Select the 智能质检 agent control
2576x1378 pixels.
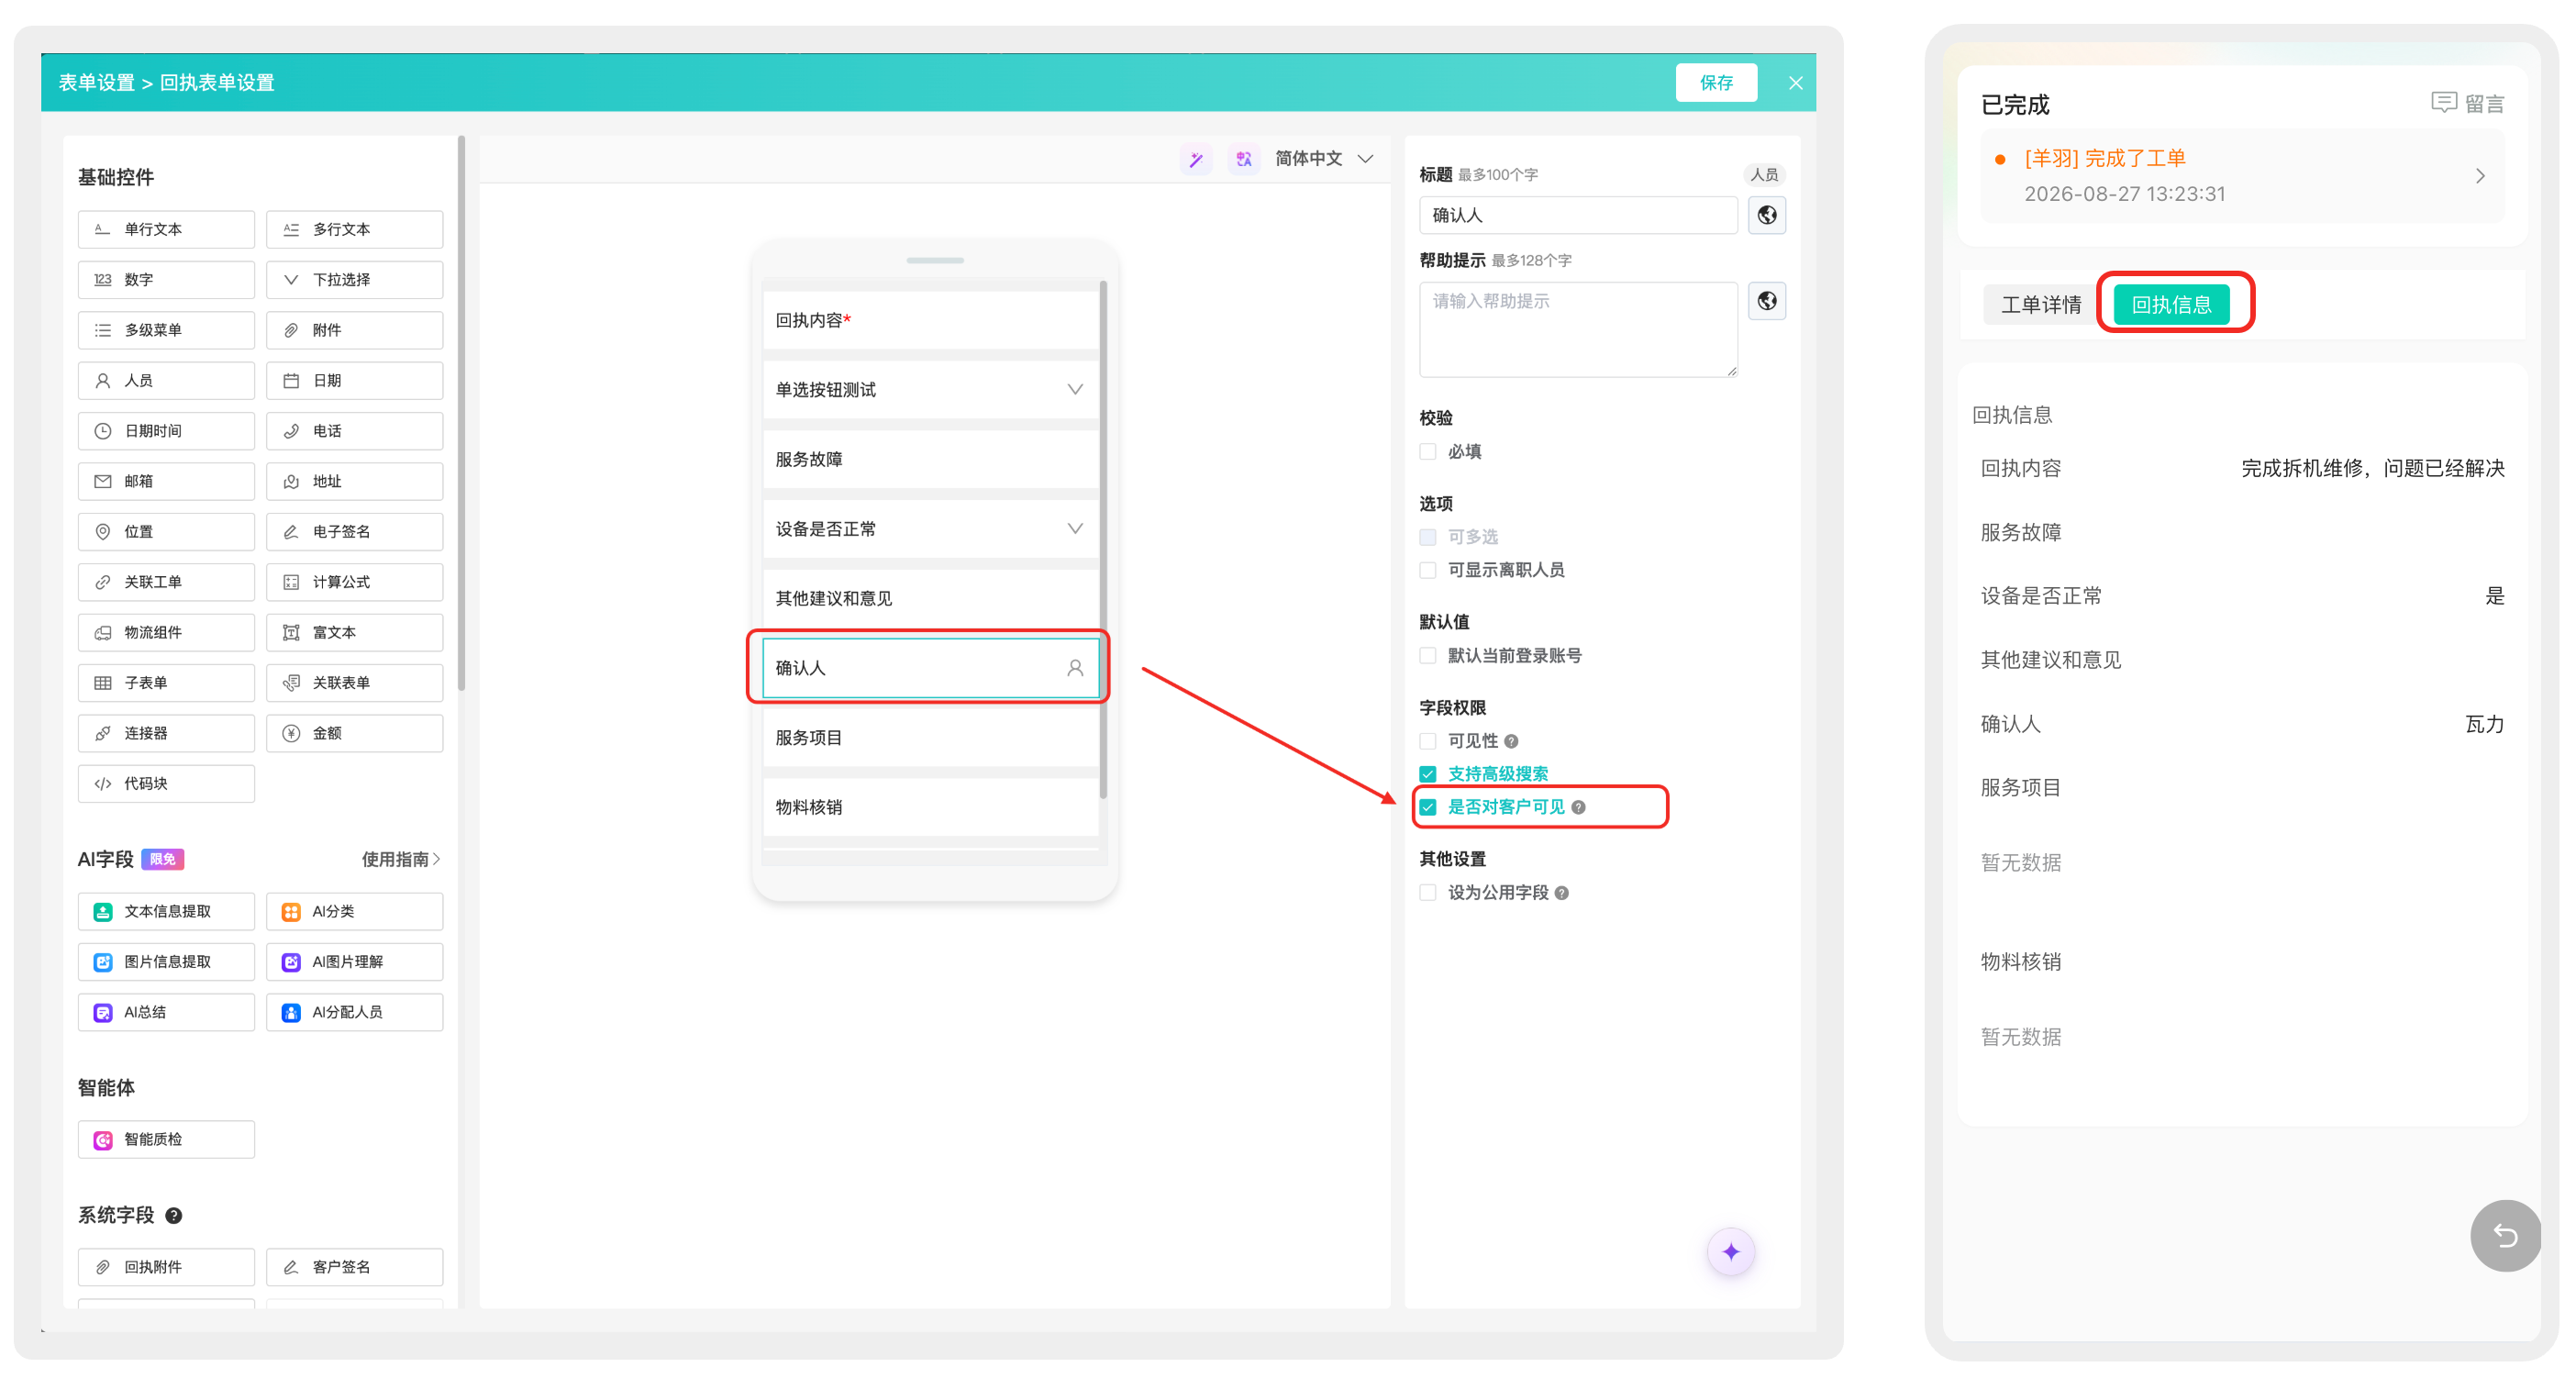[166, 1140]
